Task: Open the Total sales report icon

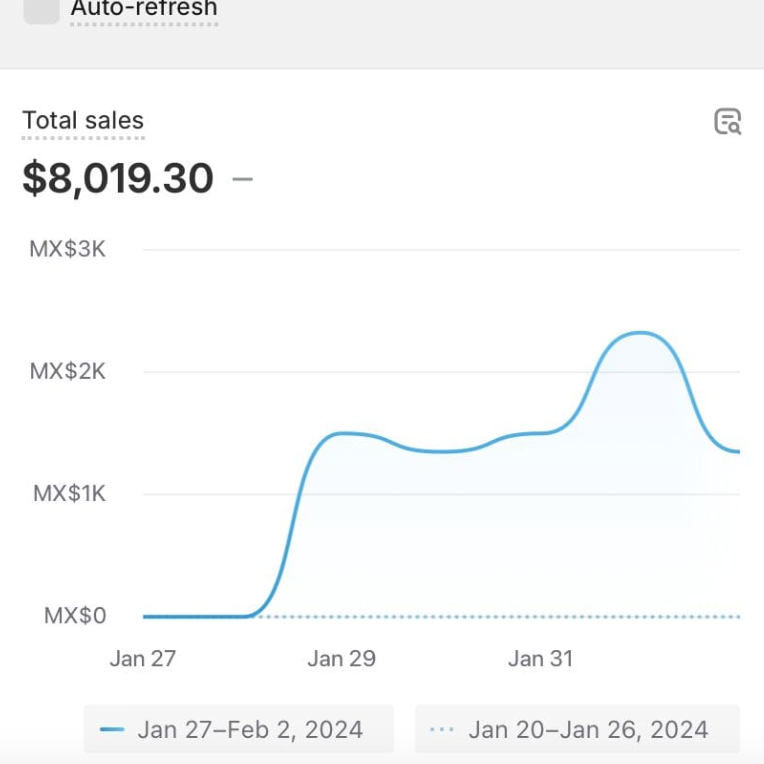Action: tap(727, 121)
